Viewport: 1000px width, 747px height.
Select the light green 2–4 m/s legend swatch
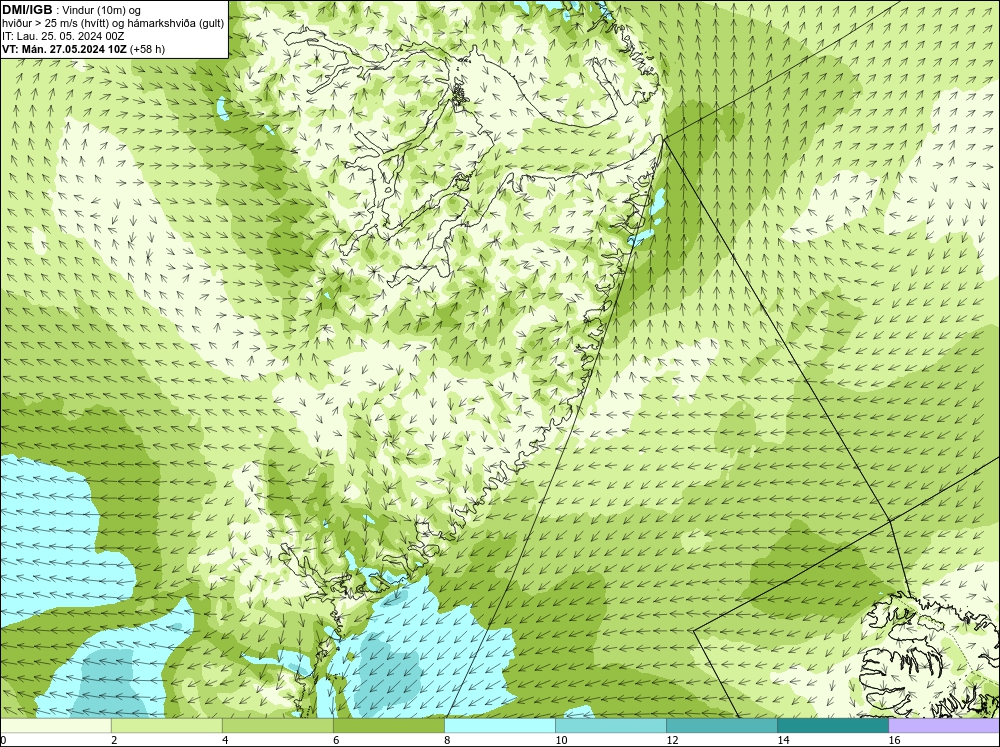[166, 725]
